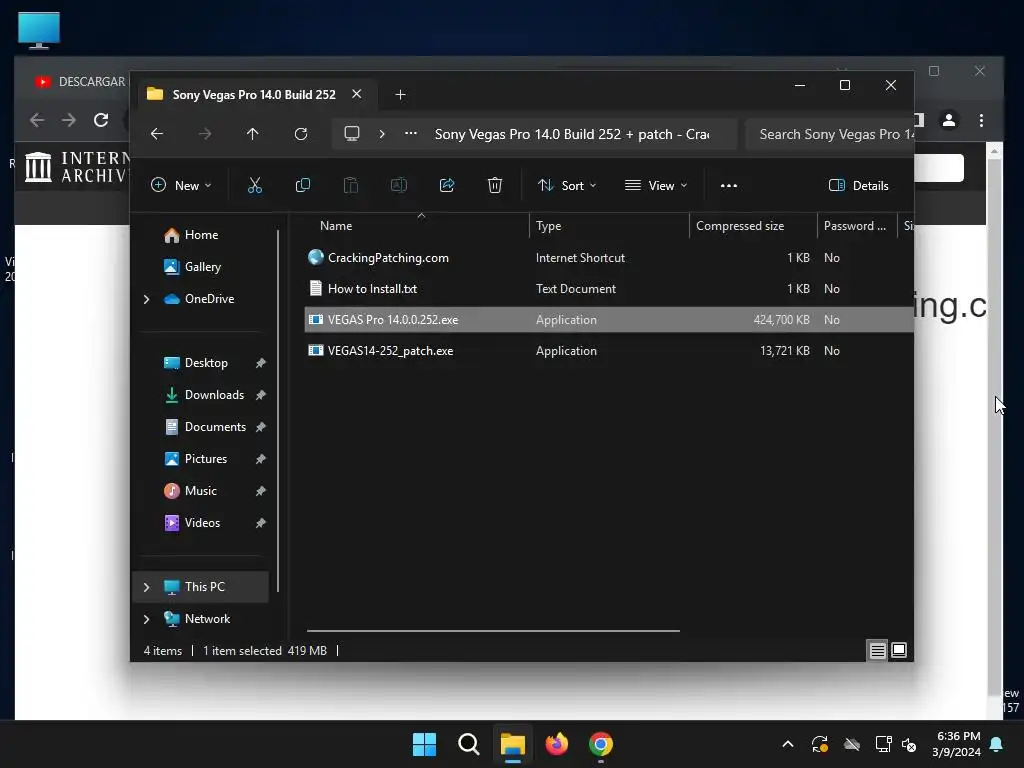The width and height of the screenshot is (1024, 768).
Task: Click the Search Sony Vegas Pro field
Action: (x=830, y=134)
